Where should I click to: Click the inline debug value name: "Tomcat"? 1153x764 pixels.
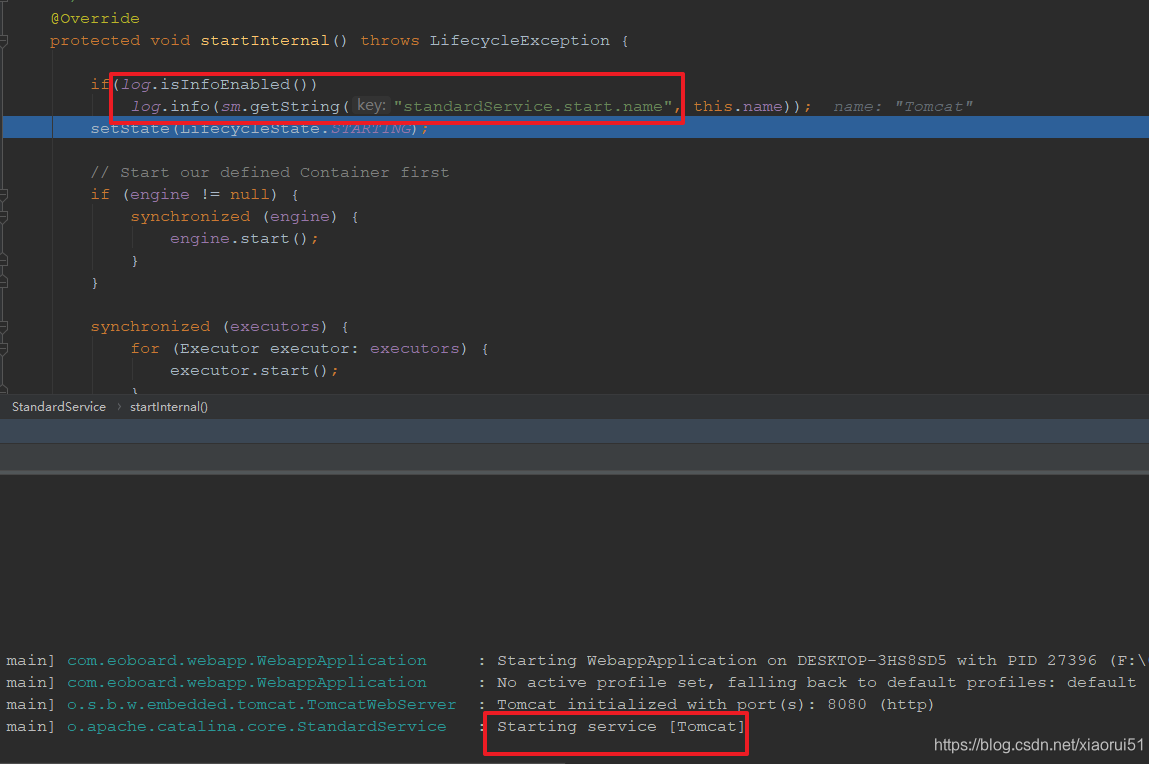point(903,107)
